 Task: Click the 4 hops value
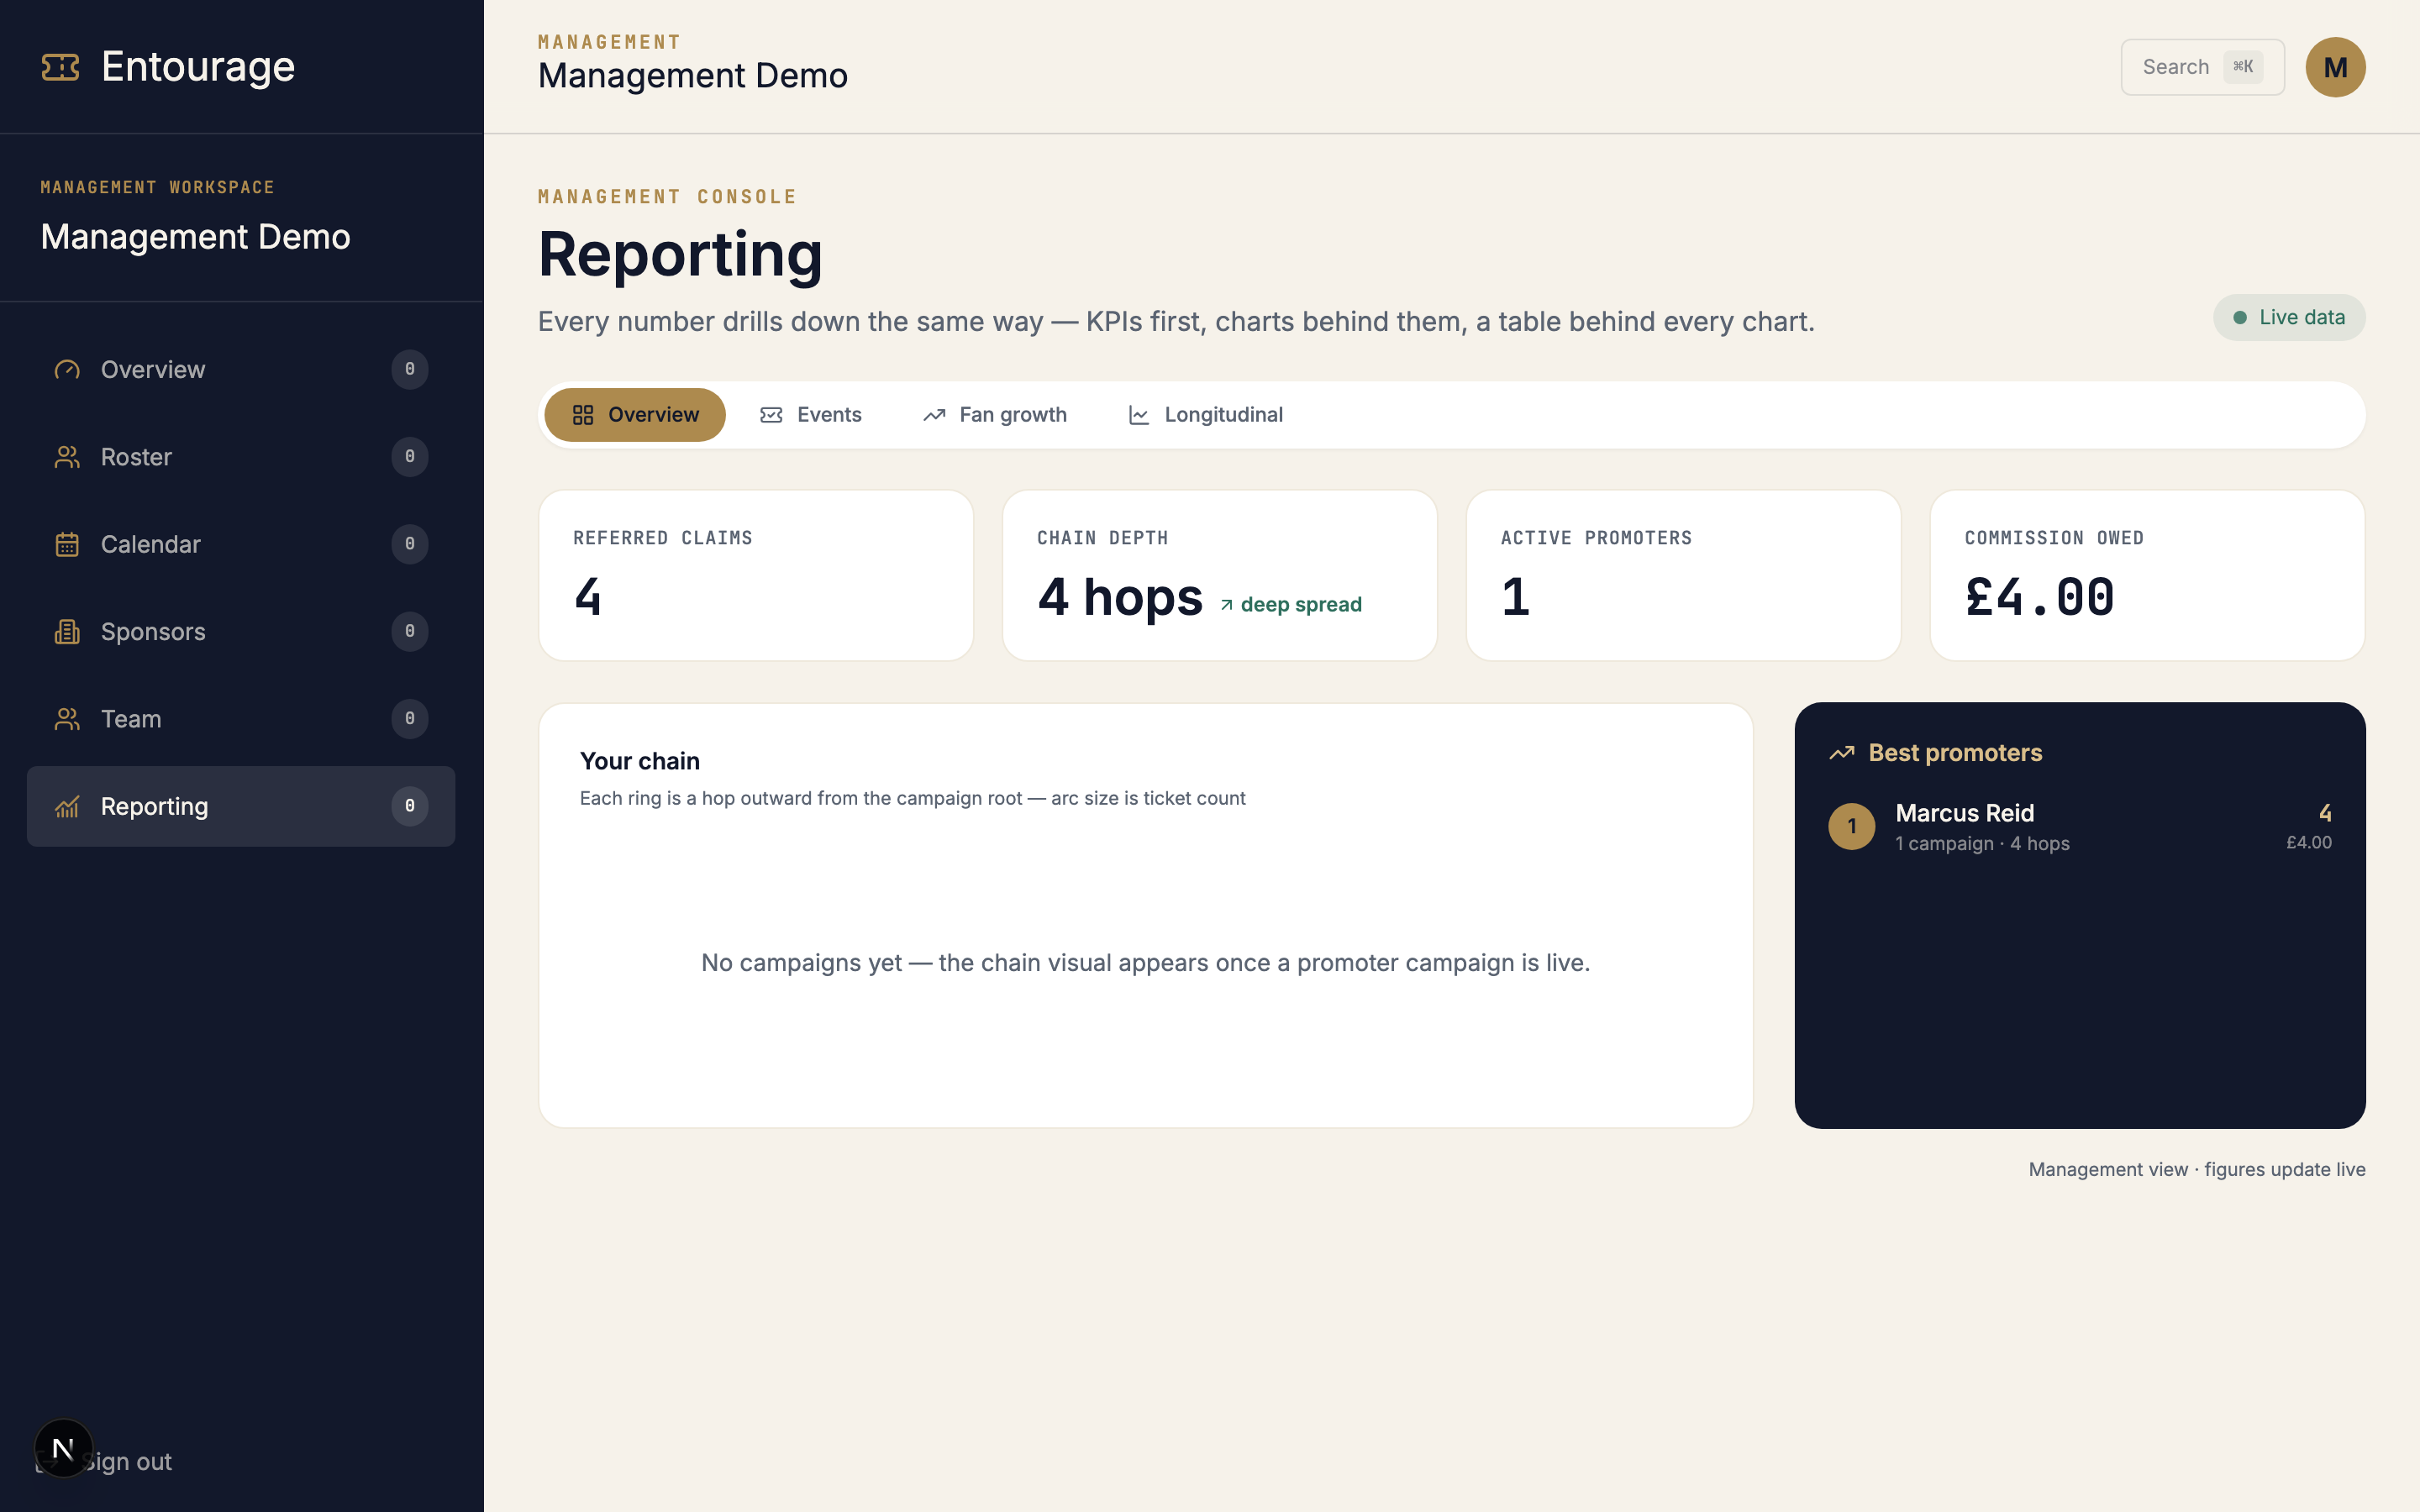click(x=1120, y=597)
